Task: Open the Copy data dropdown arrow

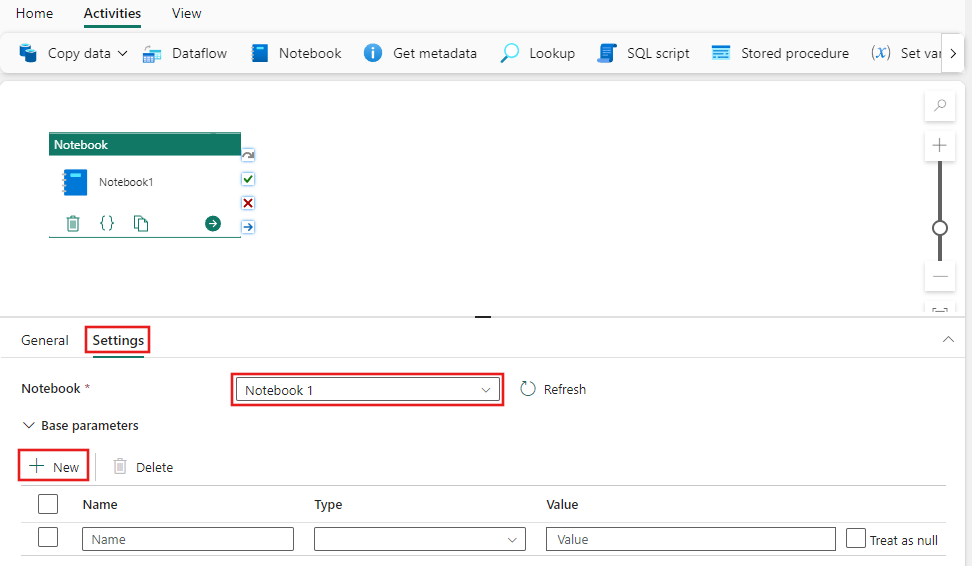Action: point(123,54)
